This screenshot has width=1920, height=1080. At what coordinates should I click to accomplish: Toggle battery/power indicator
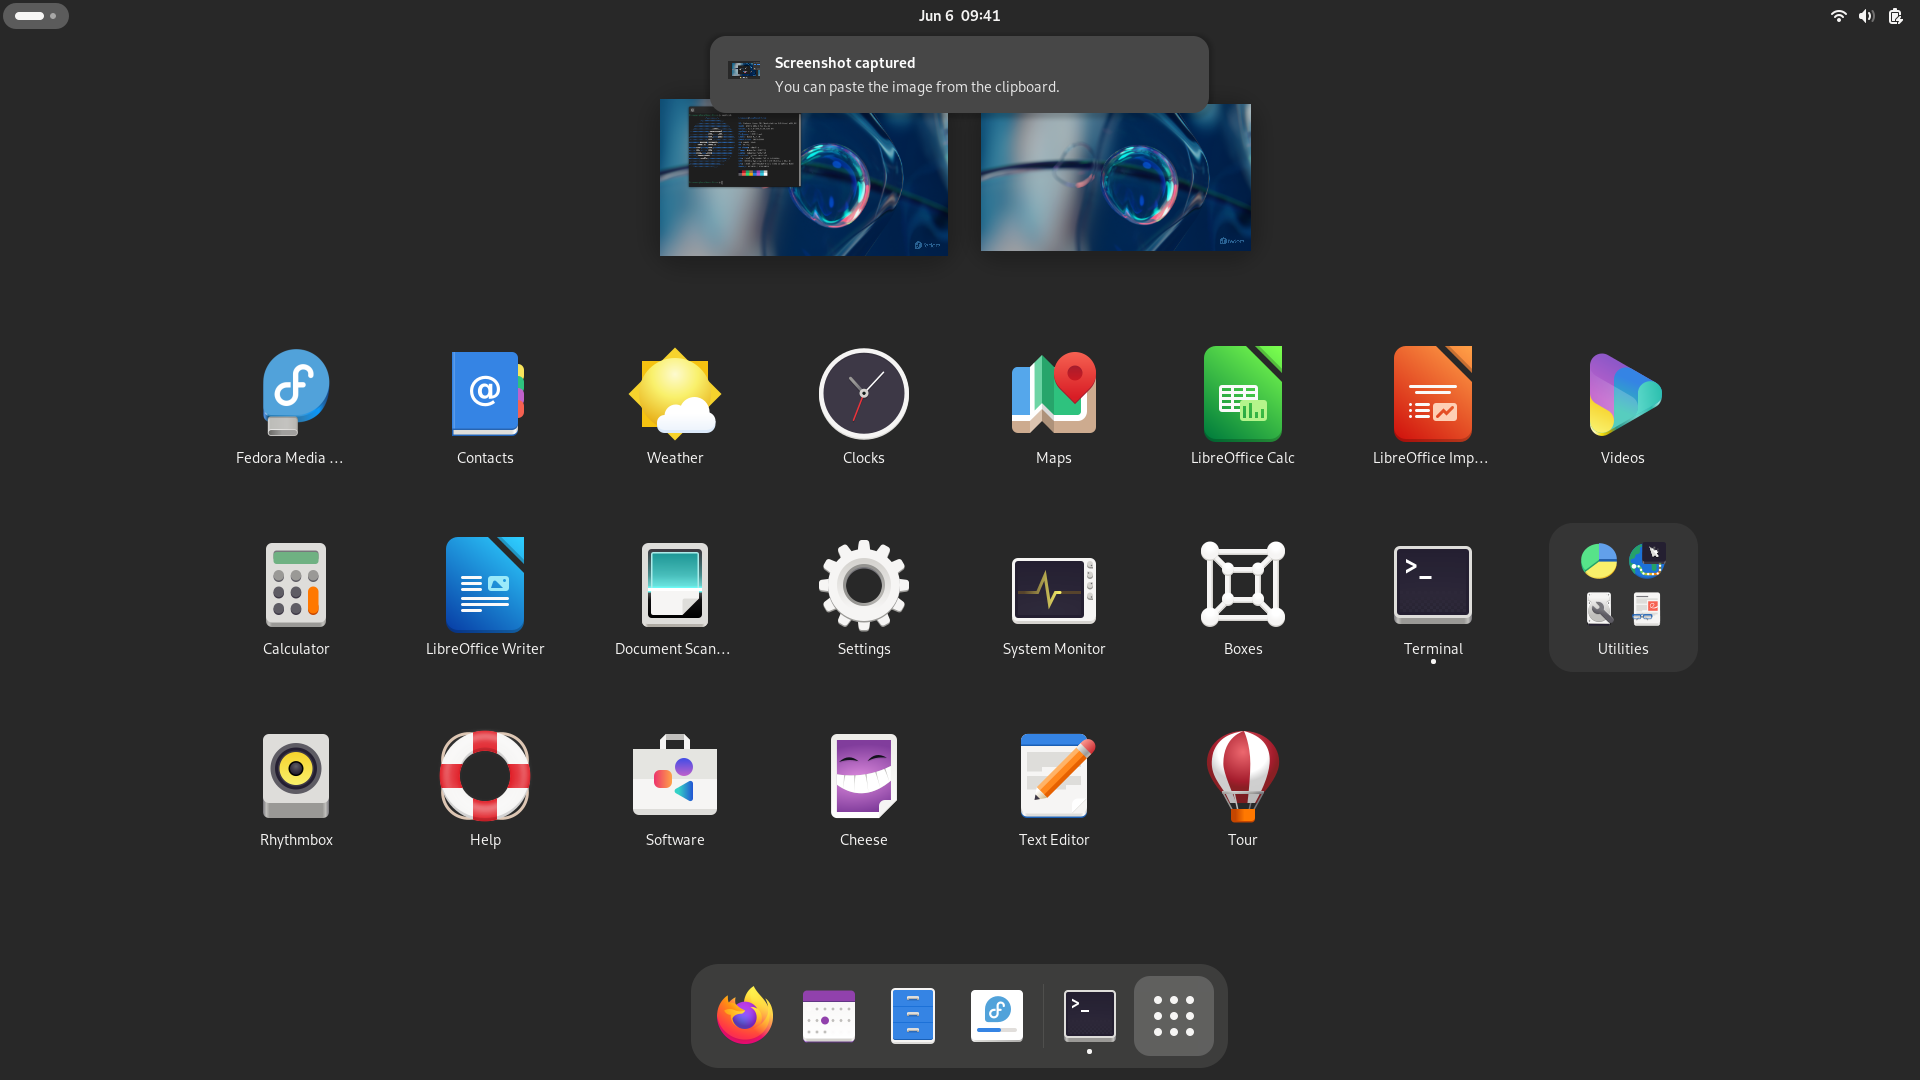point(1895,15)
